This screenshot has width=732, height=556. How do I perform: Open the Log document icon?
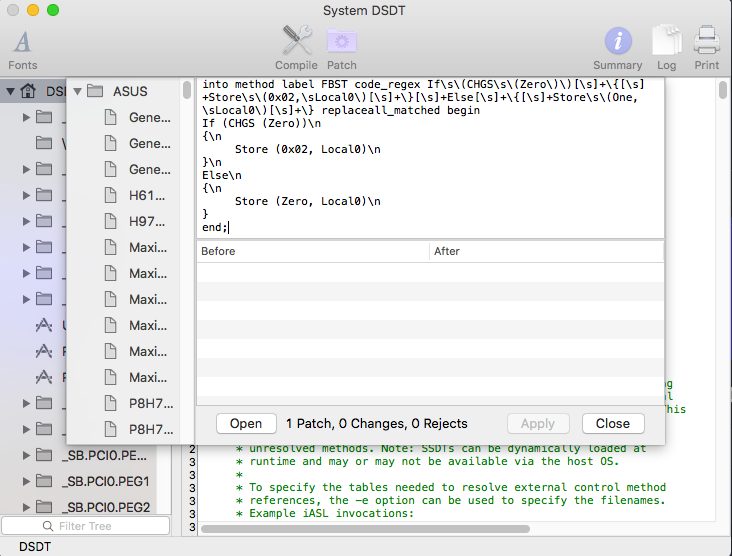[666, 43]
